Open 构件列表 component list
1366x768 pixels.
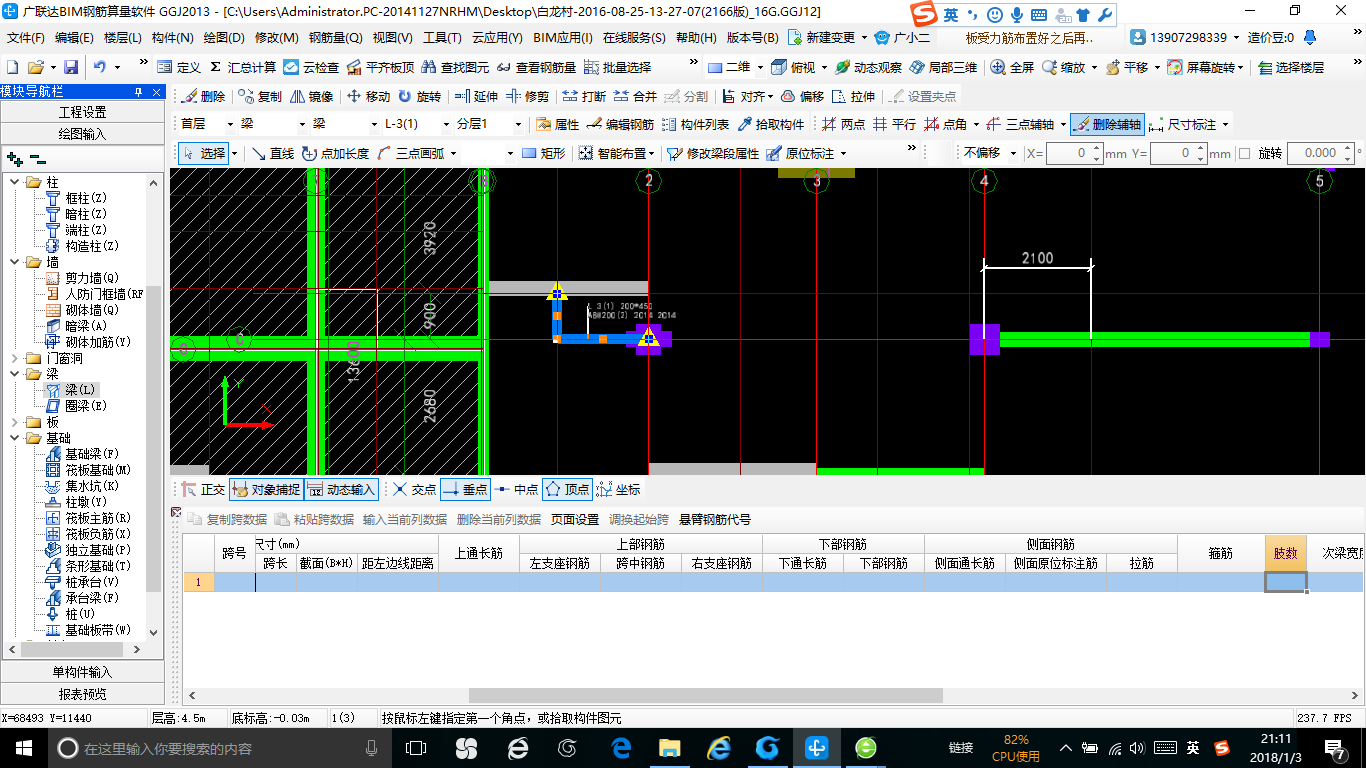coord(695,124)
